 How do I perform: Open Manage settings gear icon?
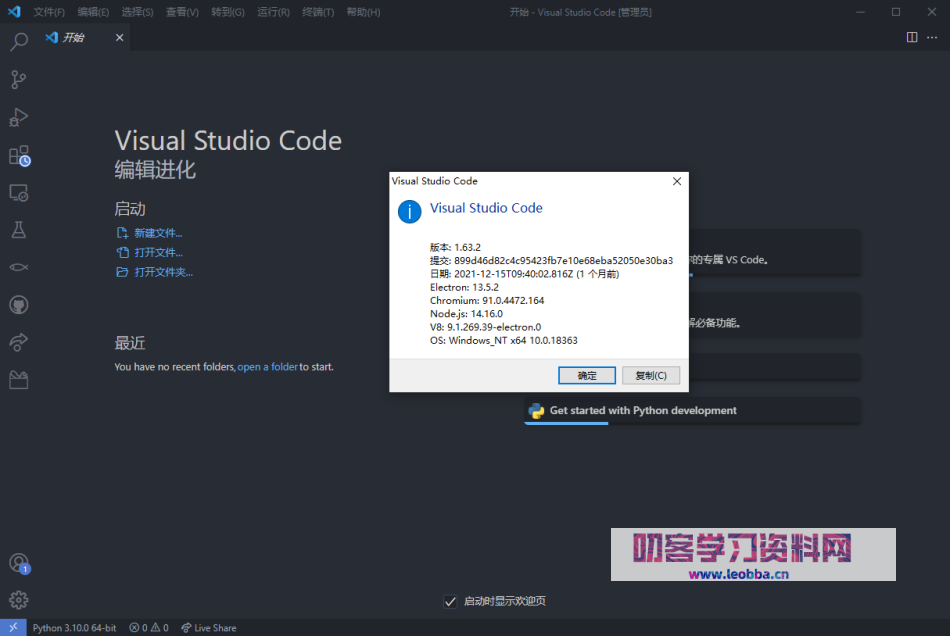coord(19,600)
